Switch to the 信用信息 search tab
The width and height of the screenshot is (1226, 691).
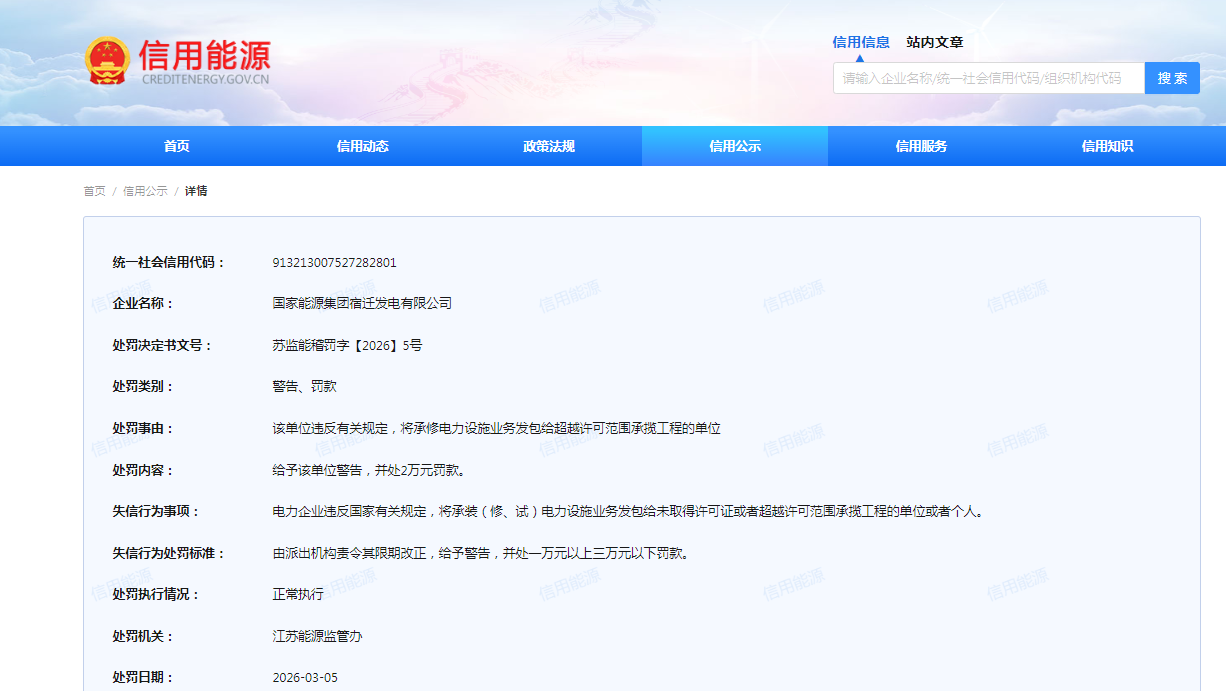860,42
